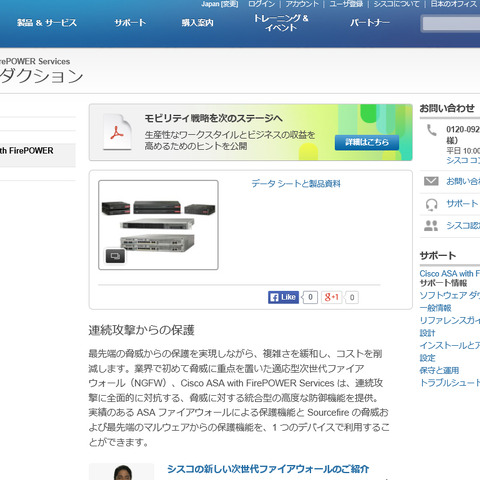Viewport: 480px width, 480px height.
Task: Click the 日本のオフィス link
Action: click(x=455, y=4)
